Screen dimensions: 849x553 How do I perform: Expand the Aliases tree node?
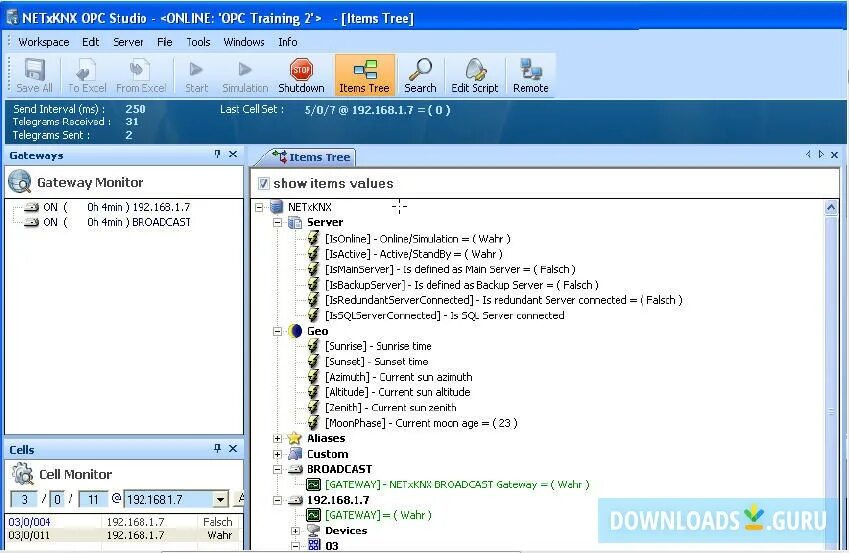277,438
